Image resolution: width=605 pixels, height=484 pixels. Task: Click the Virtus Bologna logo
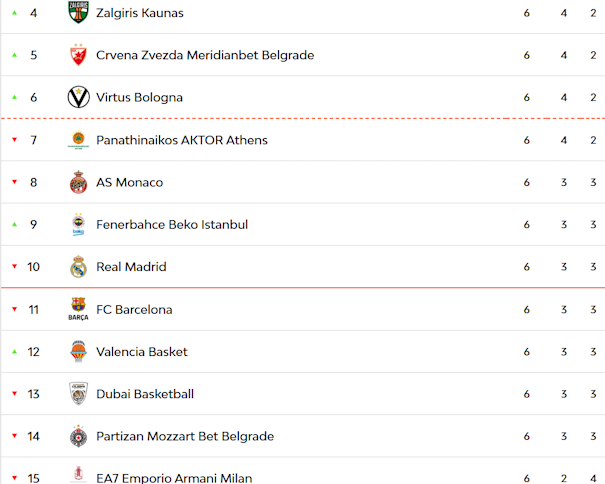click(x=78, y=97)
